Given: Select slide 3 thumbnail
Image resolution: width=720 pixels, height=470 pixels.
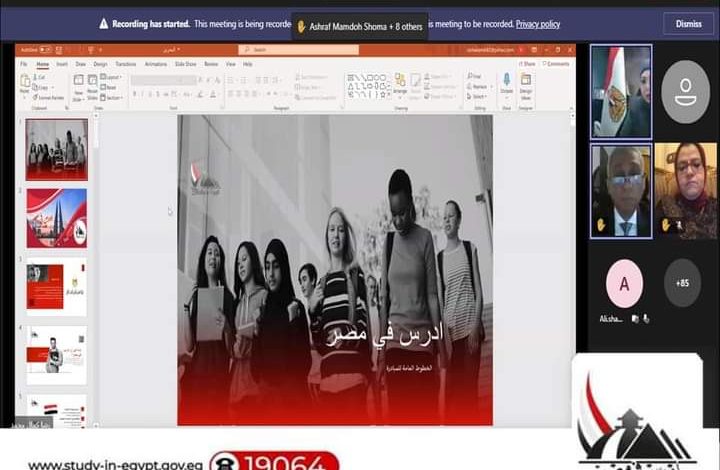Looking at the screenshot, I should 56,287.
